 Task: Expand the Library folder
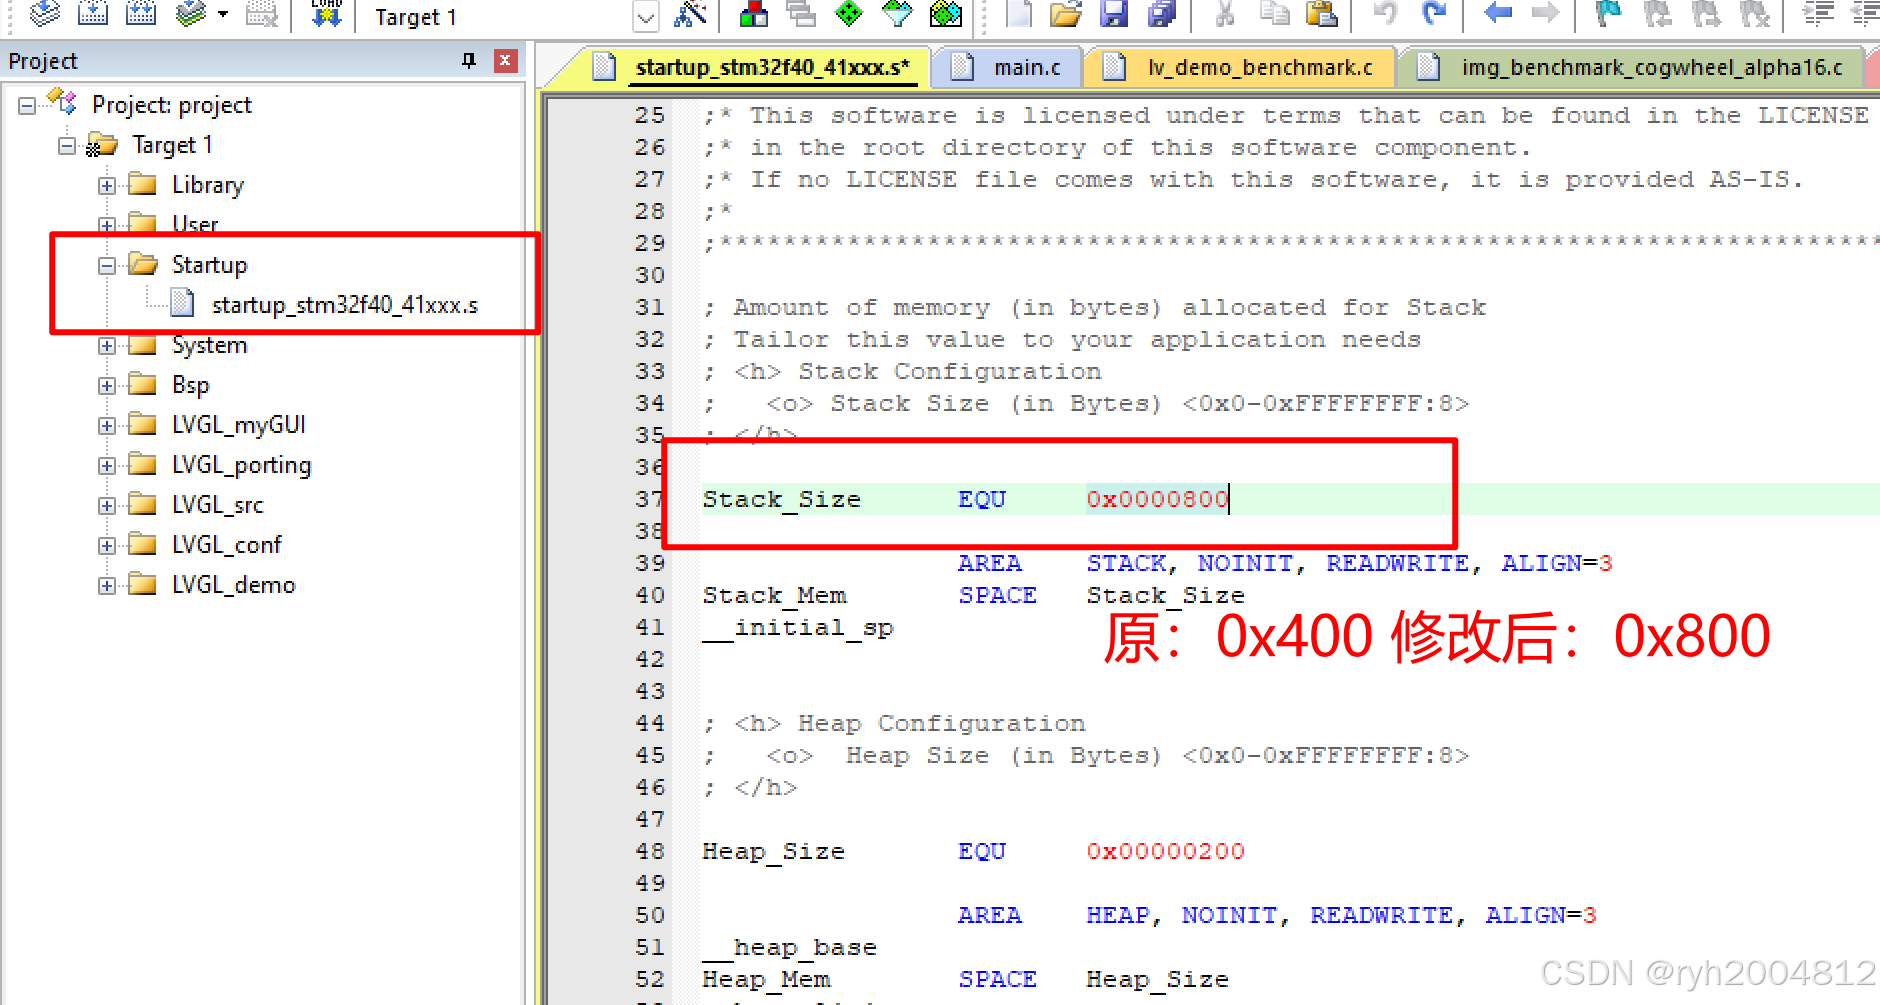[x=107, y=185]
